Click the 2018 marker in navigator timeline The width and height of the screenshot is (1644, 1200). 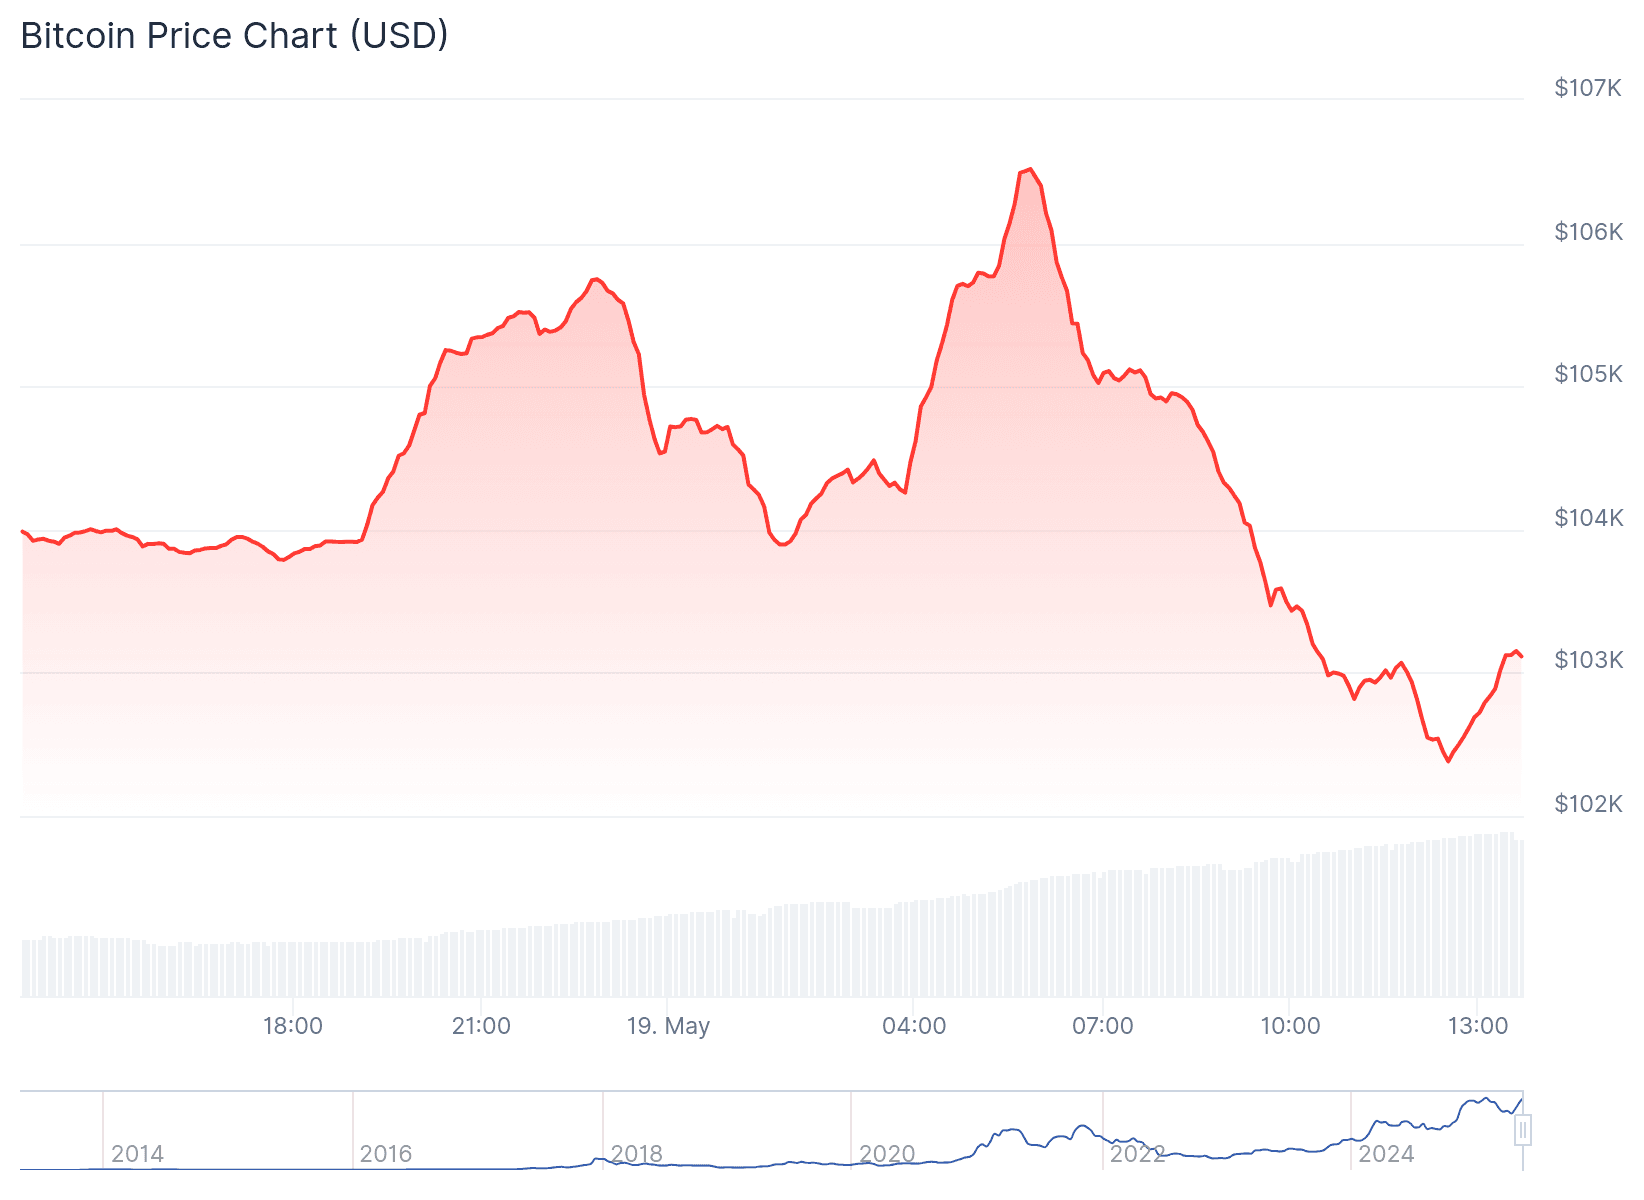point(637,1154)
